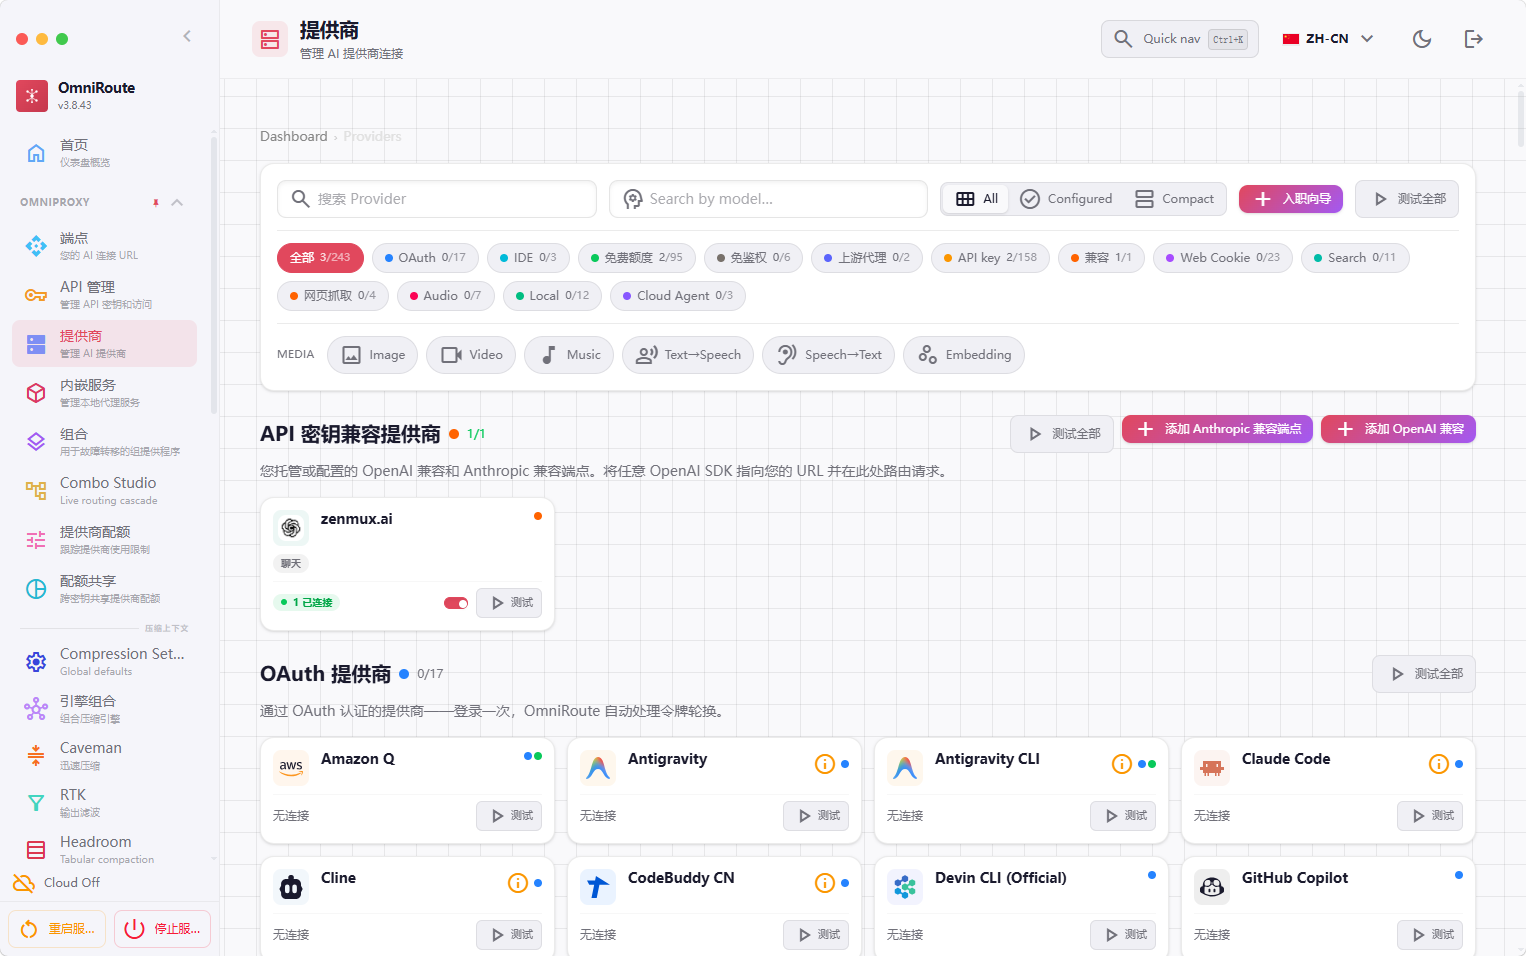Screen dimensions: 1526x956
Task: Focus the Search by model field
Action: pyautogui.click(x=768, y=199)
